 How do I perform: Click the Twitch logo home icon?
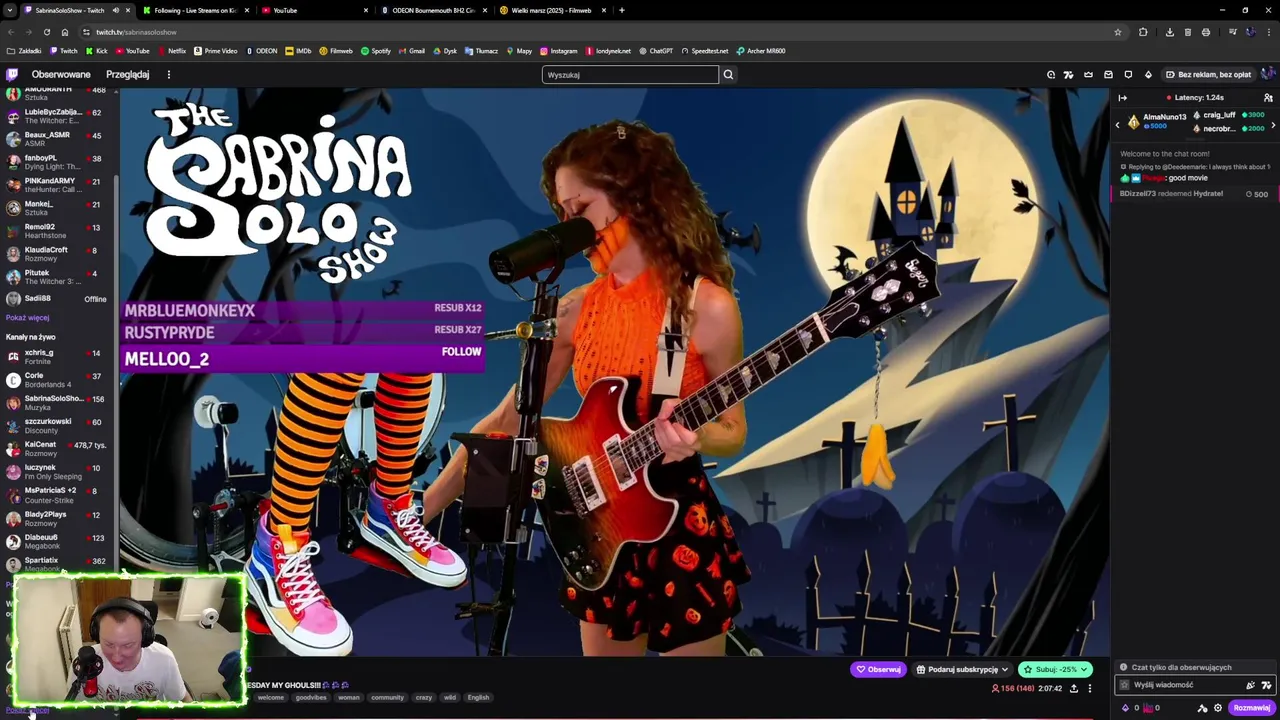[12, 74]
